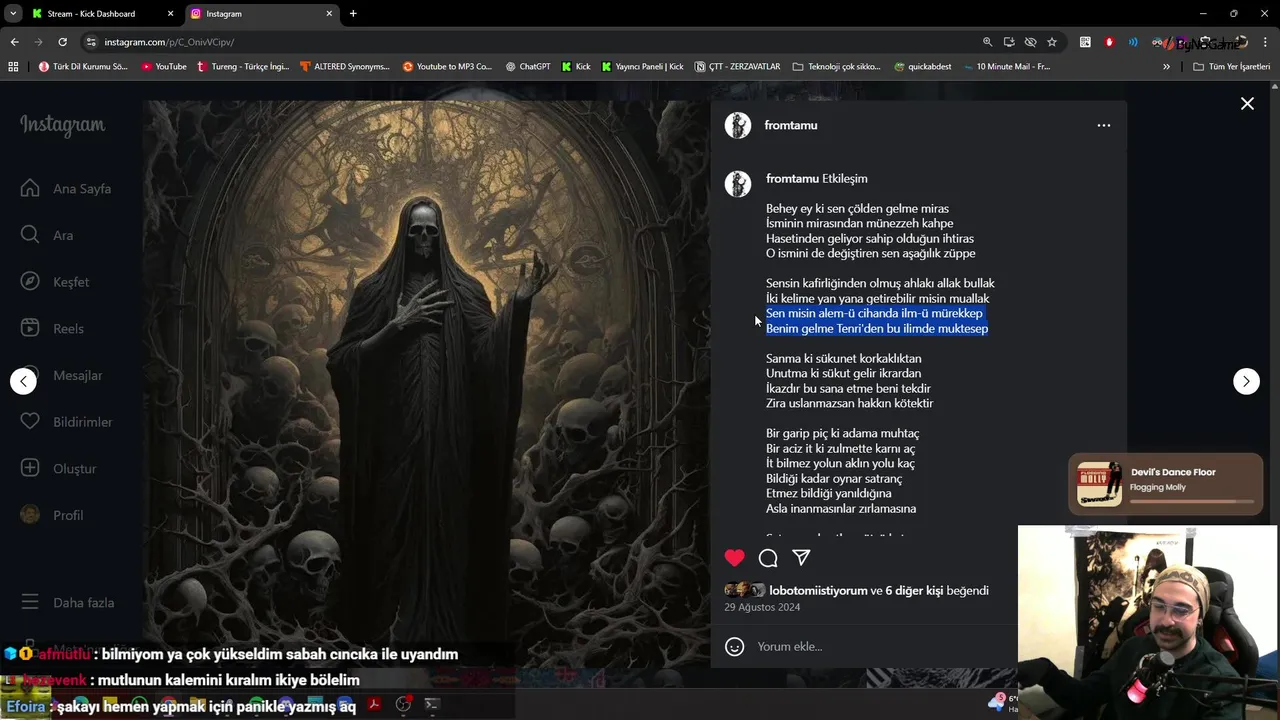
Task: Expand Teknoloji çok sikko bookmark folder
Action: [x=836, y=67]
